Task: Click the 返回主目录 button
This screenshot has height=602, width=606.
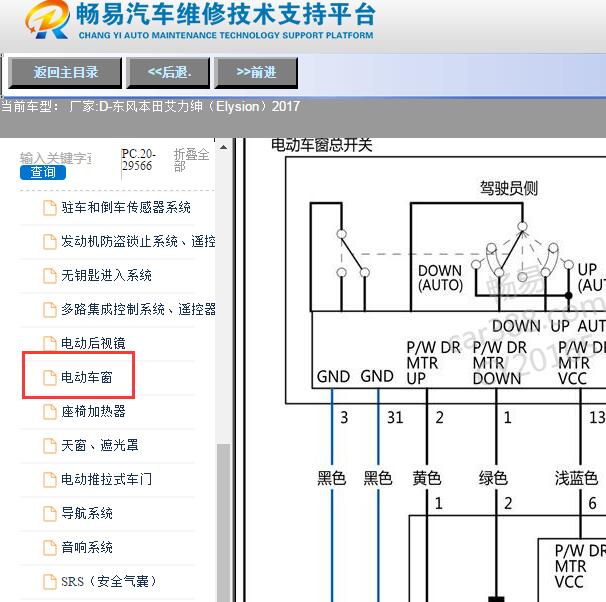Action: pyautogui.click(x=65, y=73)
